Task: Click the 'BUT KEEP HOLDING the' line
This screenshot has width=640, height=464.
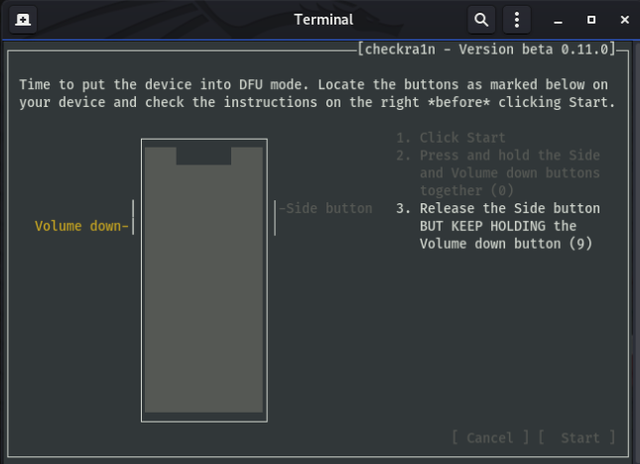Action: [498, 226]
